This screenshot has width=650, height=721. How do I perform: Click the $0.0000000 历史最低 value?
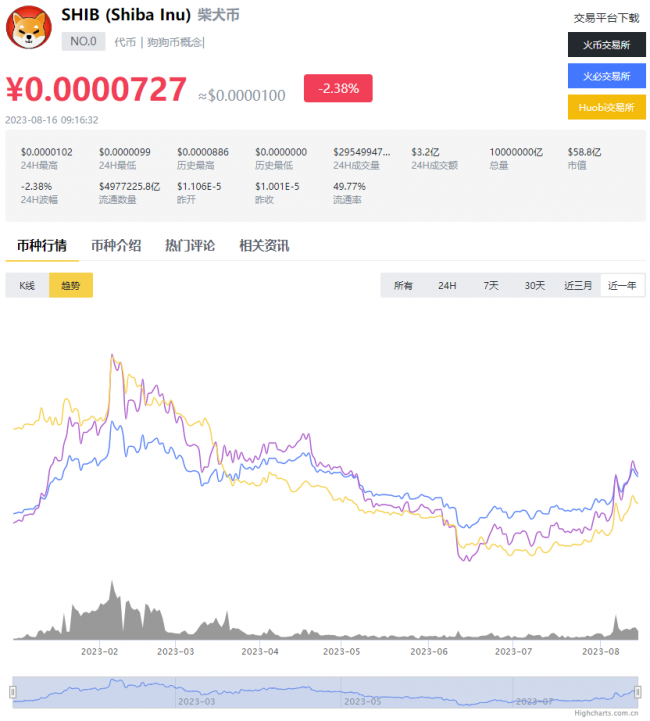281,152
